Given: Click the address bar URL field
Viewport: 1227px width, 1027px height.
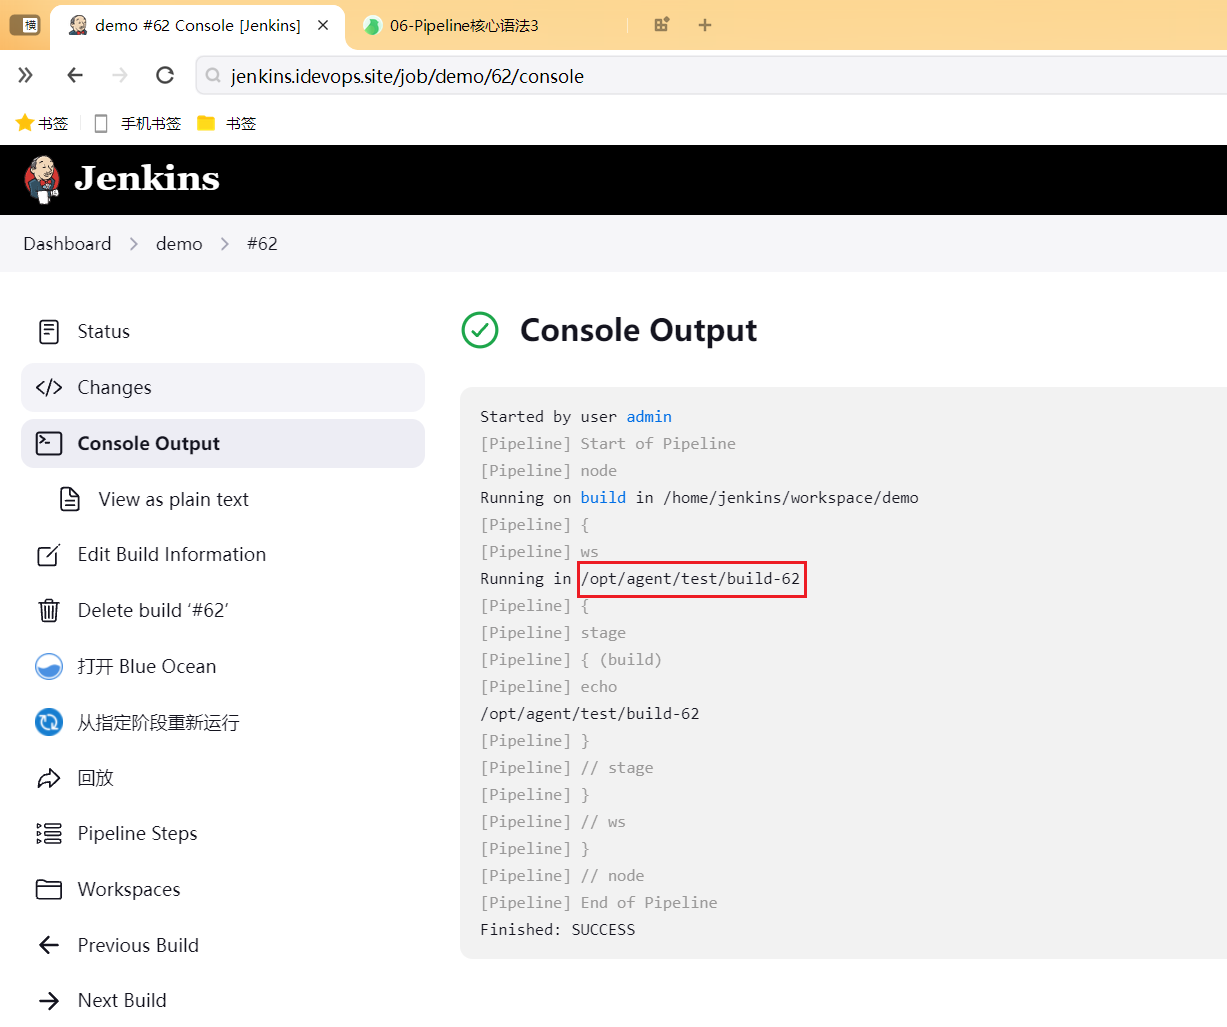Looking at the screenshot, I should pyautogui.click(x=712, y=76).
